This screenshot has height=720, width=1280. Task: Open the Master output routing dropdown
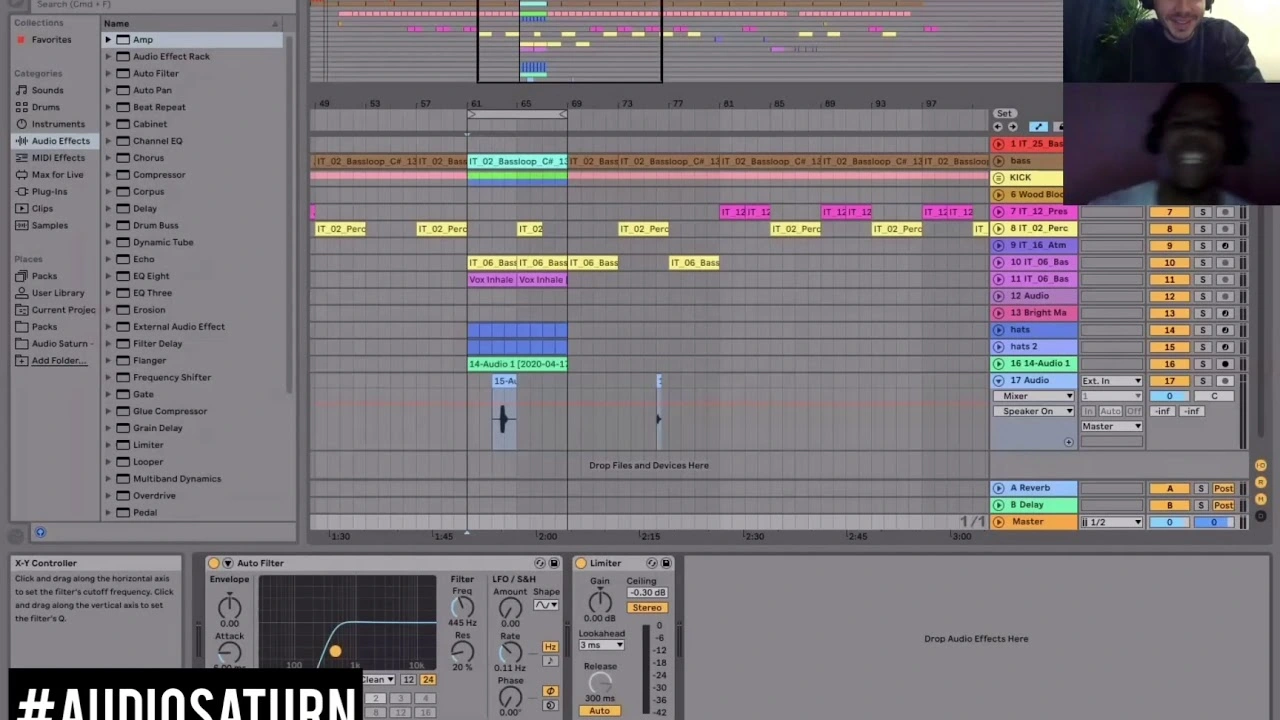coord(1111,426)
